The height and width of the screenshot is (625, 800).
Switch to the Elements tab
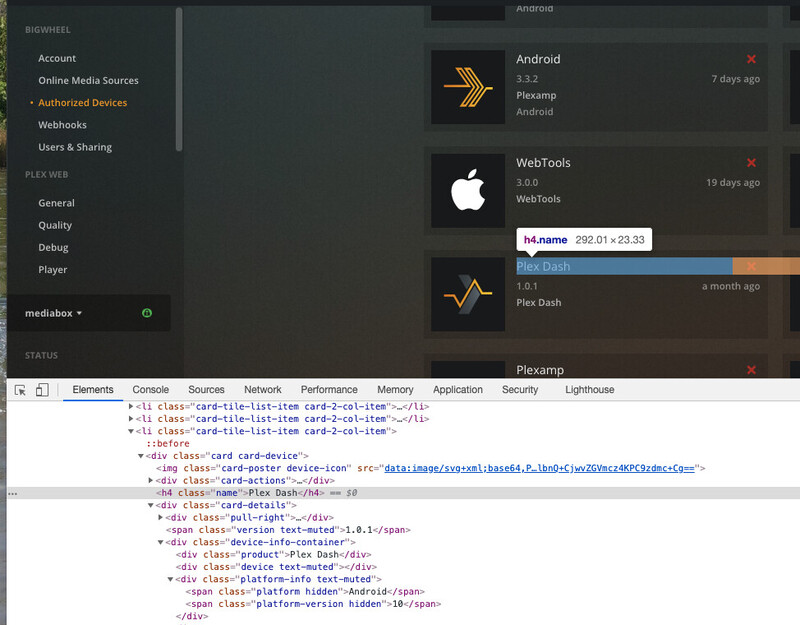click(93, 390)
